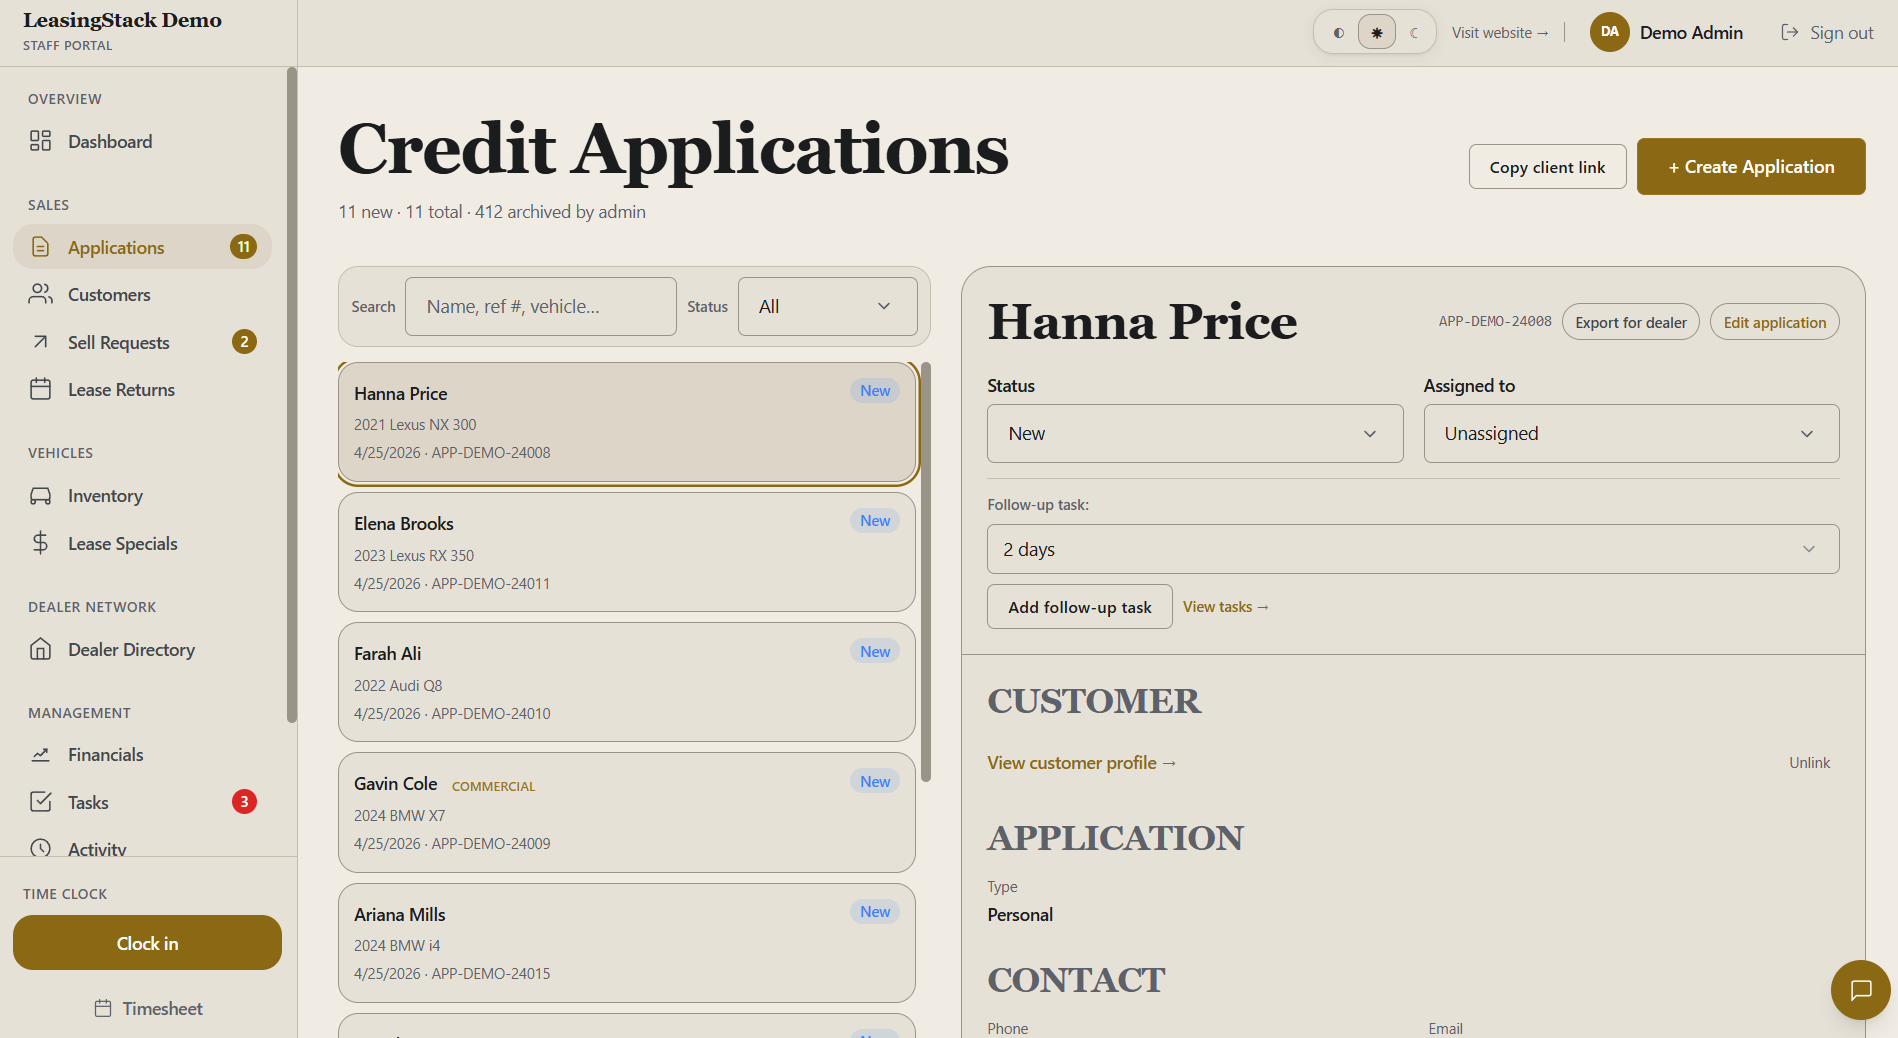This screenshot has width=1898, height=1038.
Task: Click Export for dealer button
Action: (1630, 322)
